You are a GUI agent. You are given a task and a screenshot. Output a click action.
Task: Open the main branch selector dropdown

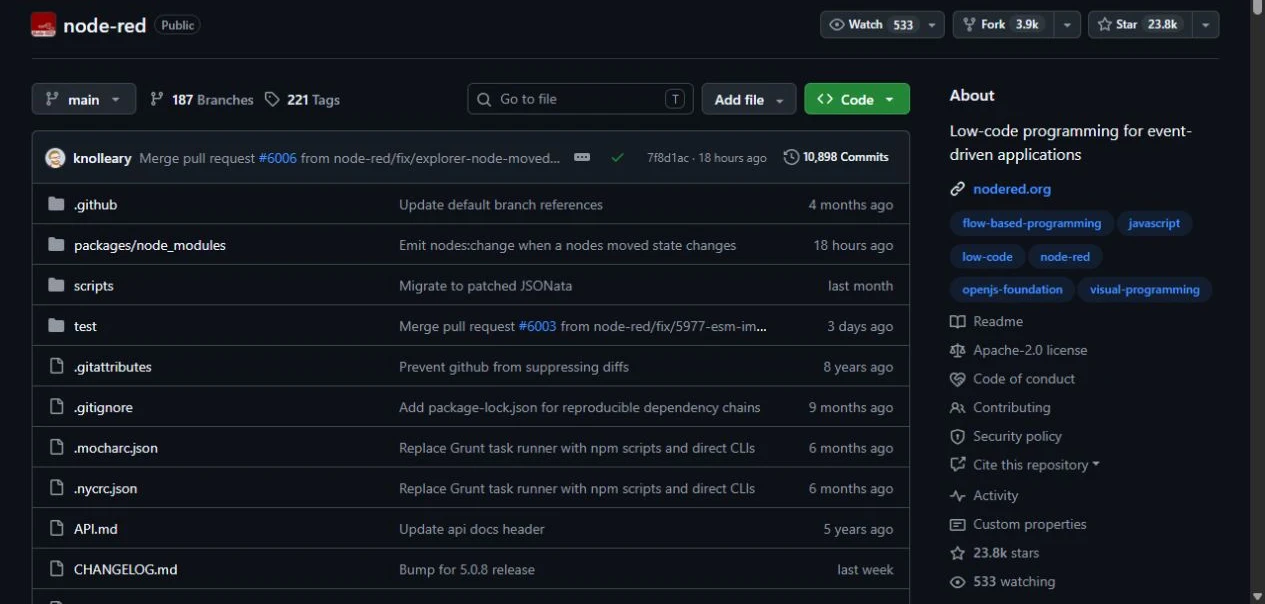point(83,99)
